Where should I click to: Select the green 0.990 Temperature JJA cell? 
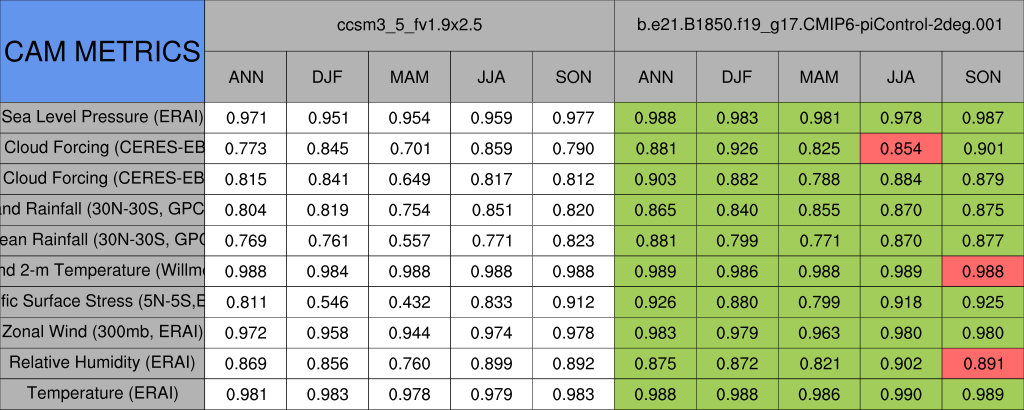(901, 394)
